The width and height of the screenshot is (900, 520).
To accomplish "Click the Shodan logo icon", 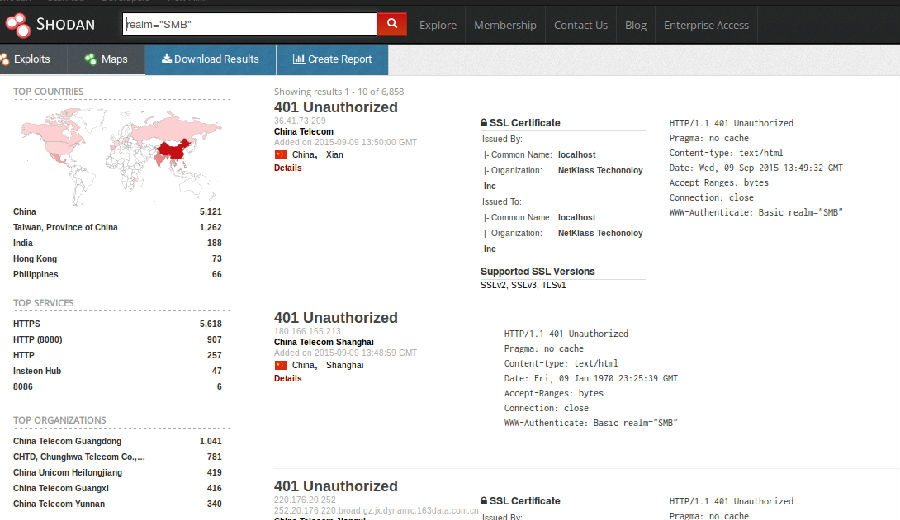I will (x=18, y=25).
